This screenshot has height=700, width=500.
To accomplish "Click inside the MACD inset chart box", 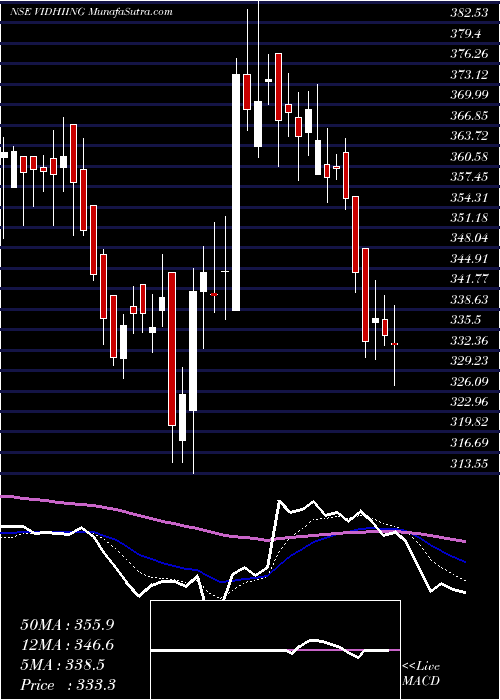I will 275,650.
